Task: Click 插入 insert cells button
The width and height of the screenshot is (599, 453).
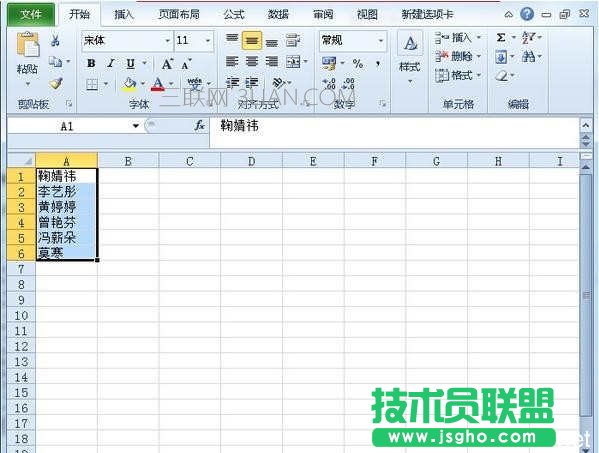Action: click(x=457, y=37)
